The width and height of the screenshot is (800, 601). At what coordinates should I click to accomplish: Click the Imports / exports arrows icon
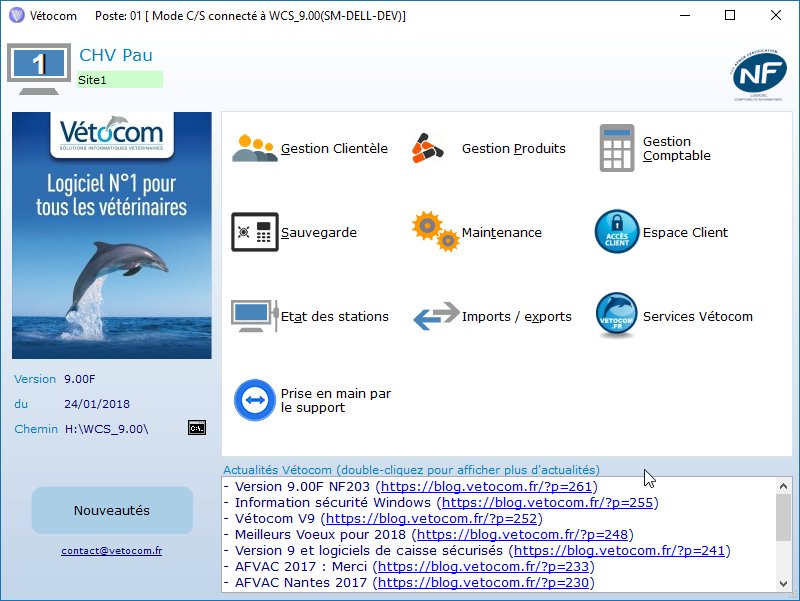(436, 316)
